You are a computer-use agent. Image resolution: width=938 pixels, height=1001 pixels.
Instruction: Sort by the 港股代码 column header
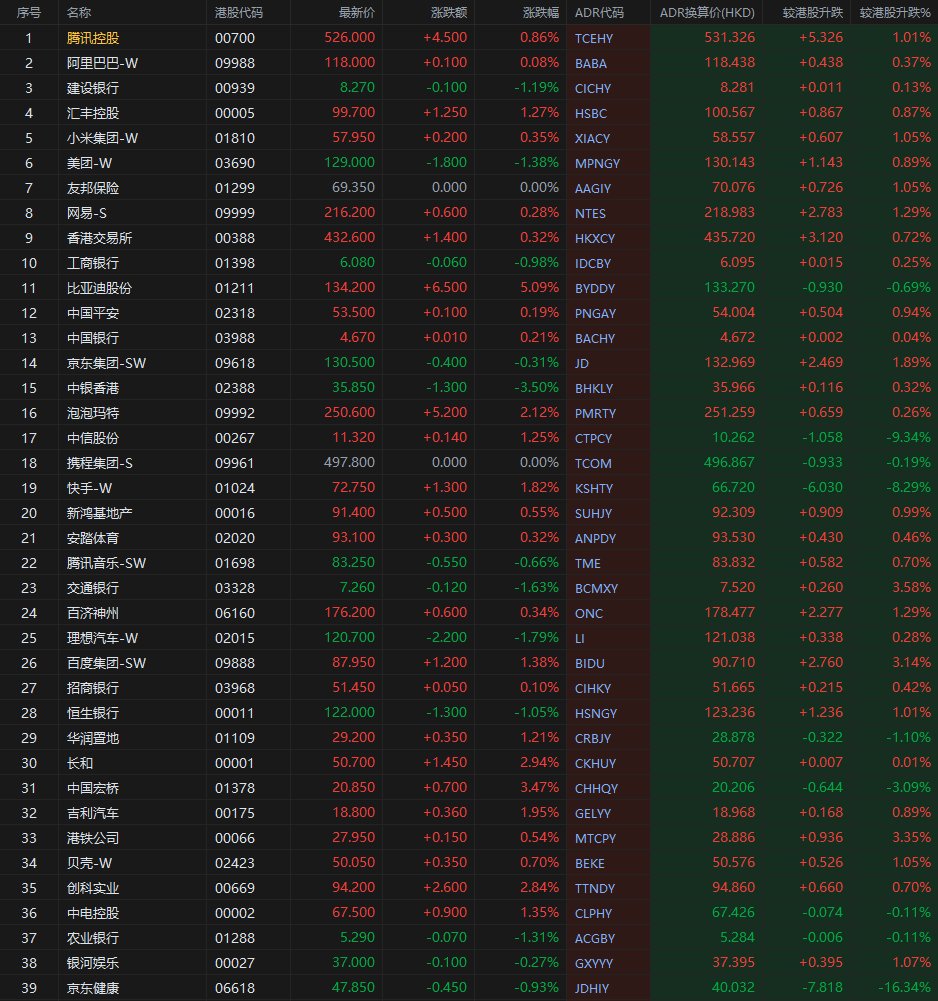[239, 13]
